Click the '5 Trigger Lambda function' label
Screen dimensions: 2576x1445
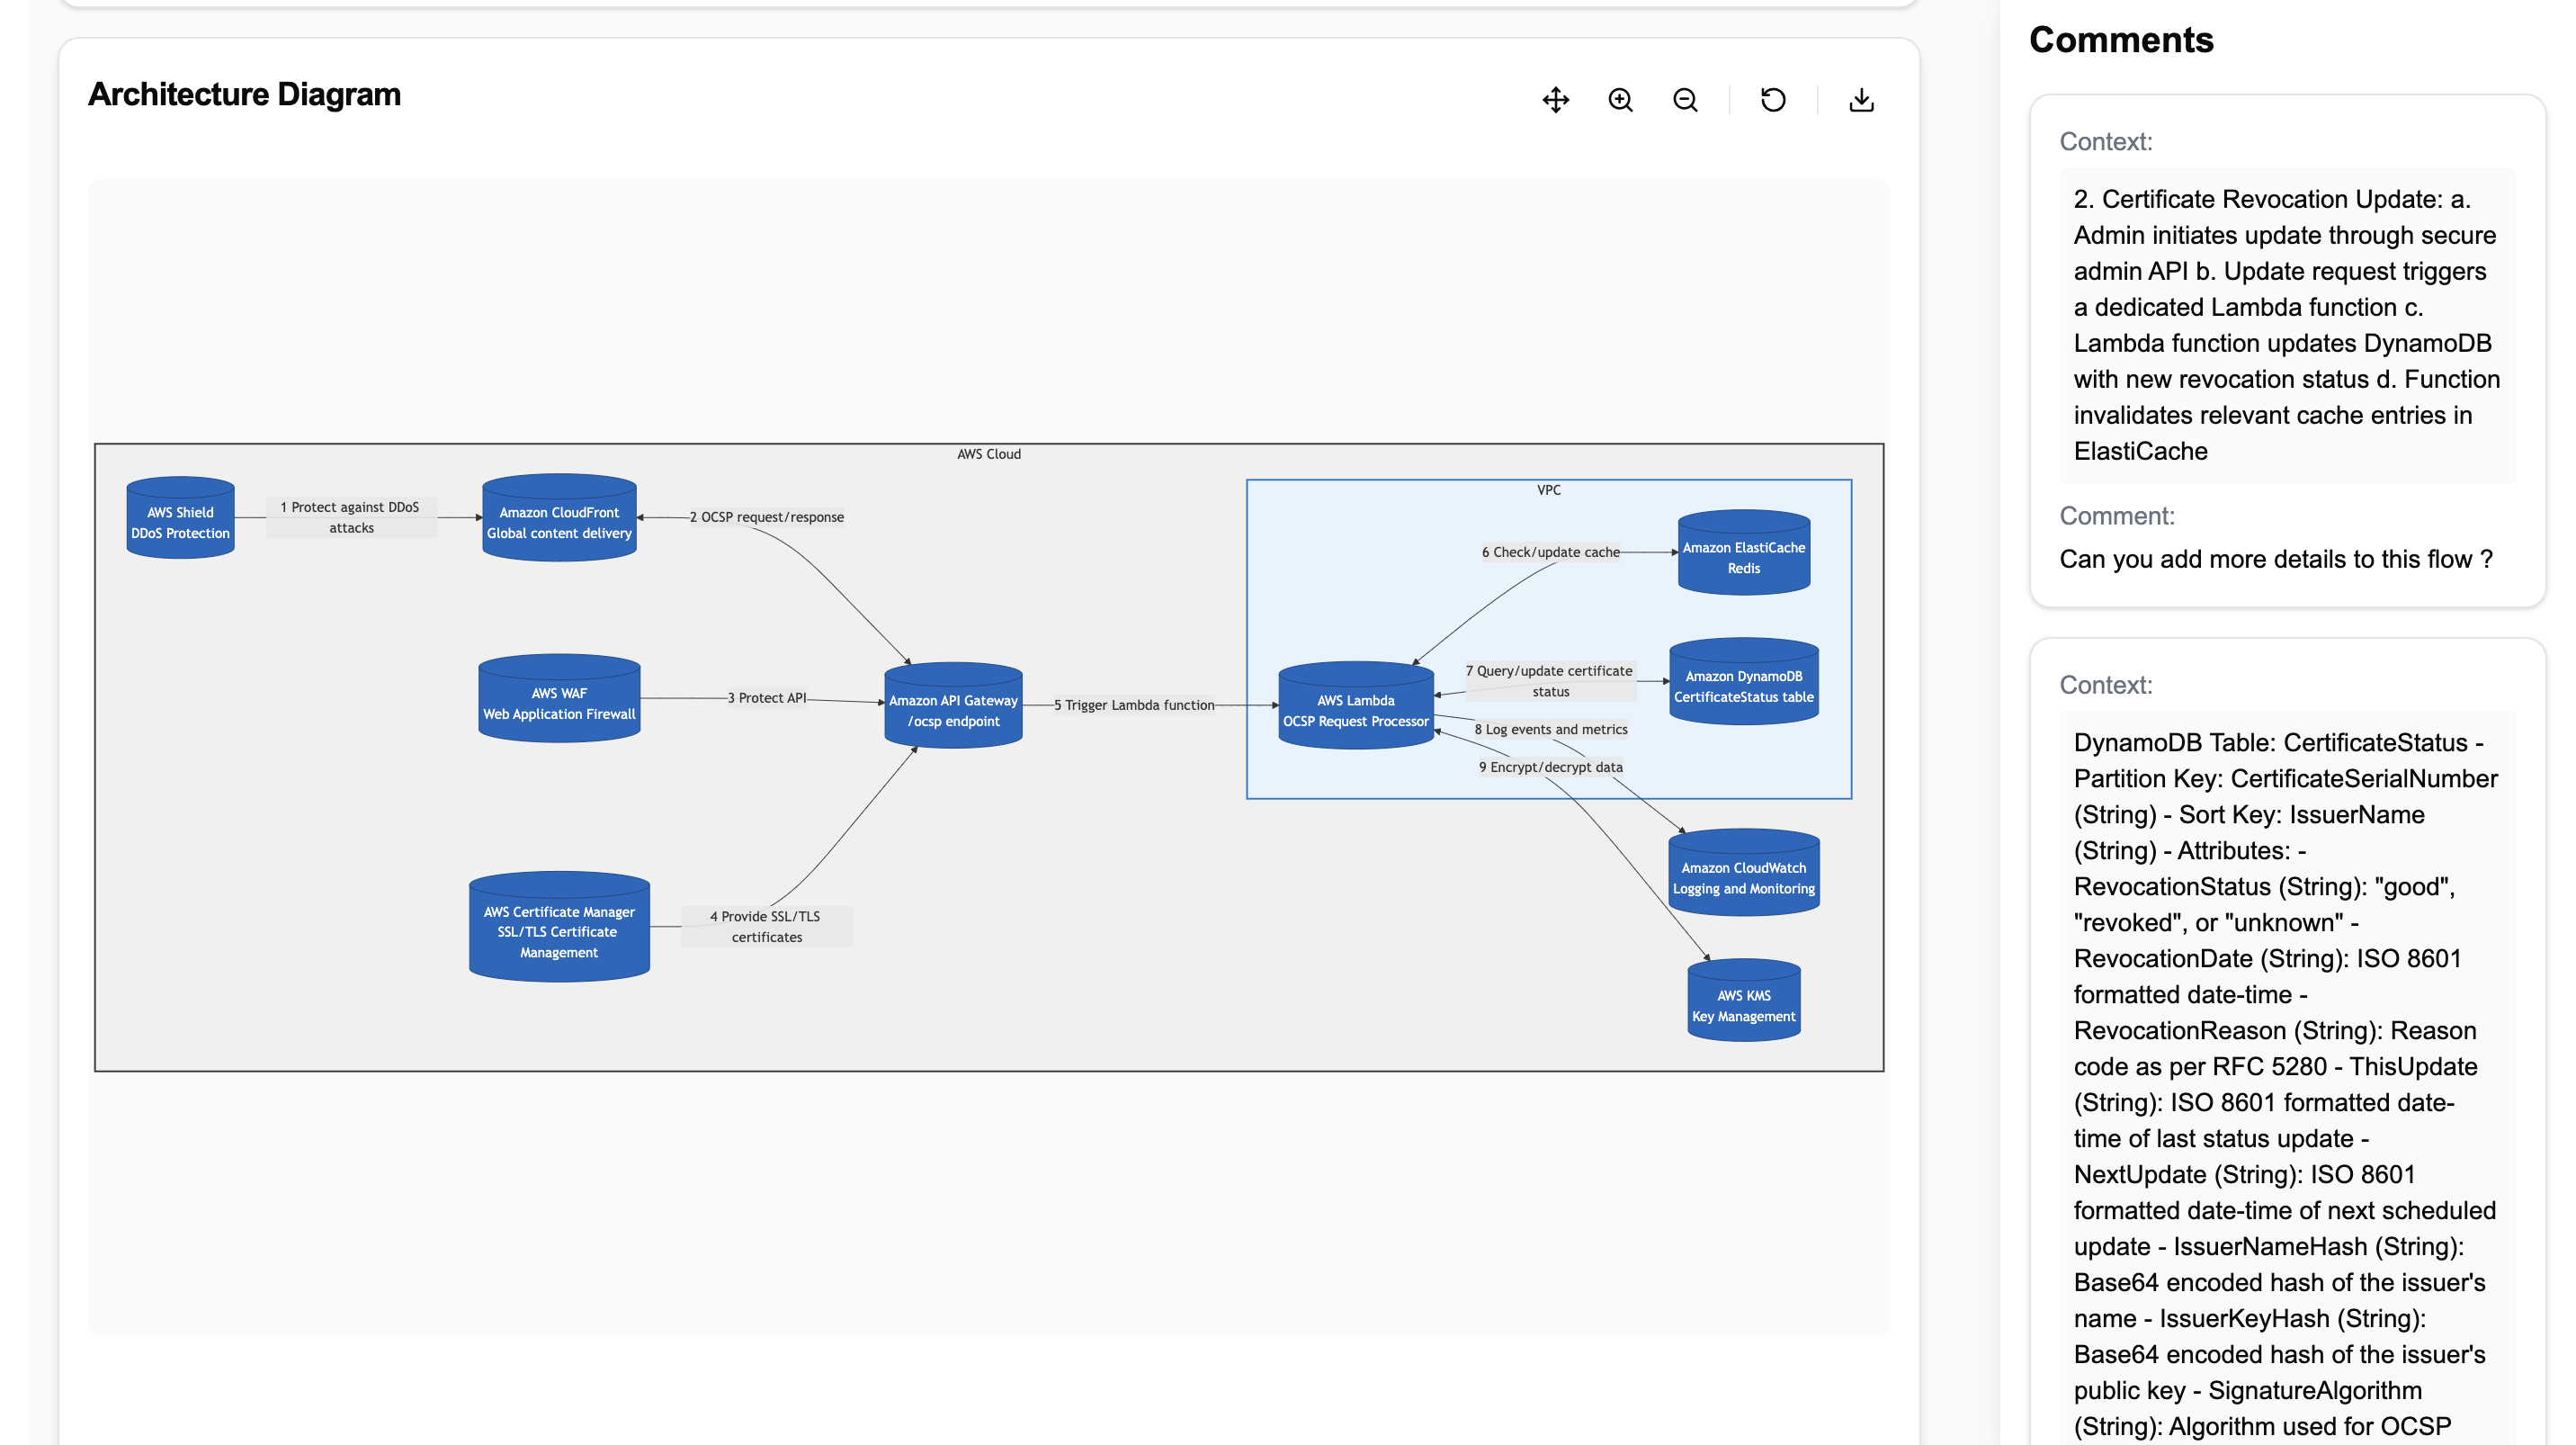click(1133, 705)
